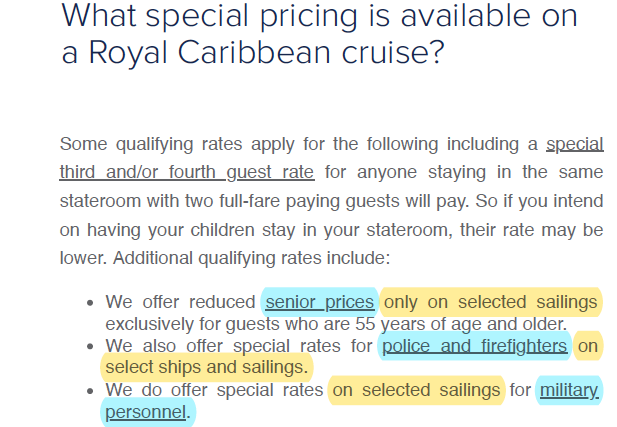This screenshot has height=427, width=617.
Task: Click highlighted "on selected sailings" before military
Action: point(416,390)
